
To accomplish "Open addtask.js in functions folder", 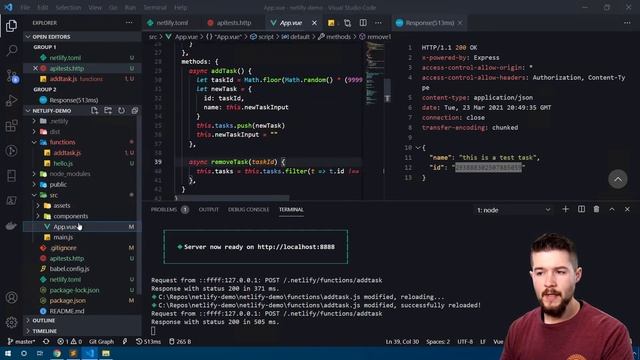I will click(67, 153).
